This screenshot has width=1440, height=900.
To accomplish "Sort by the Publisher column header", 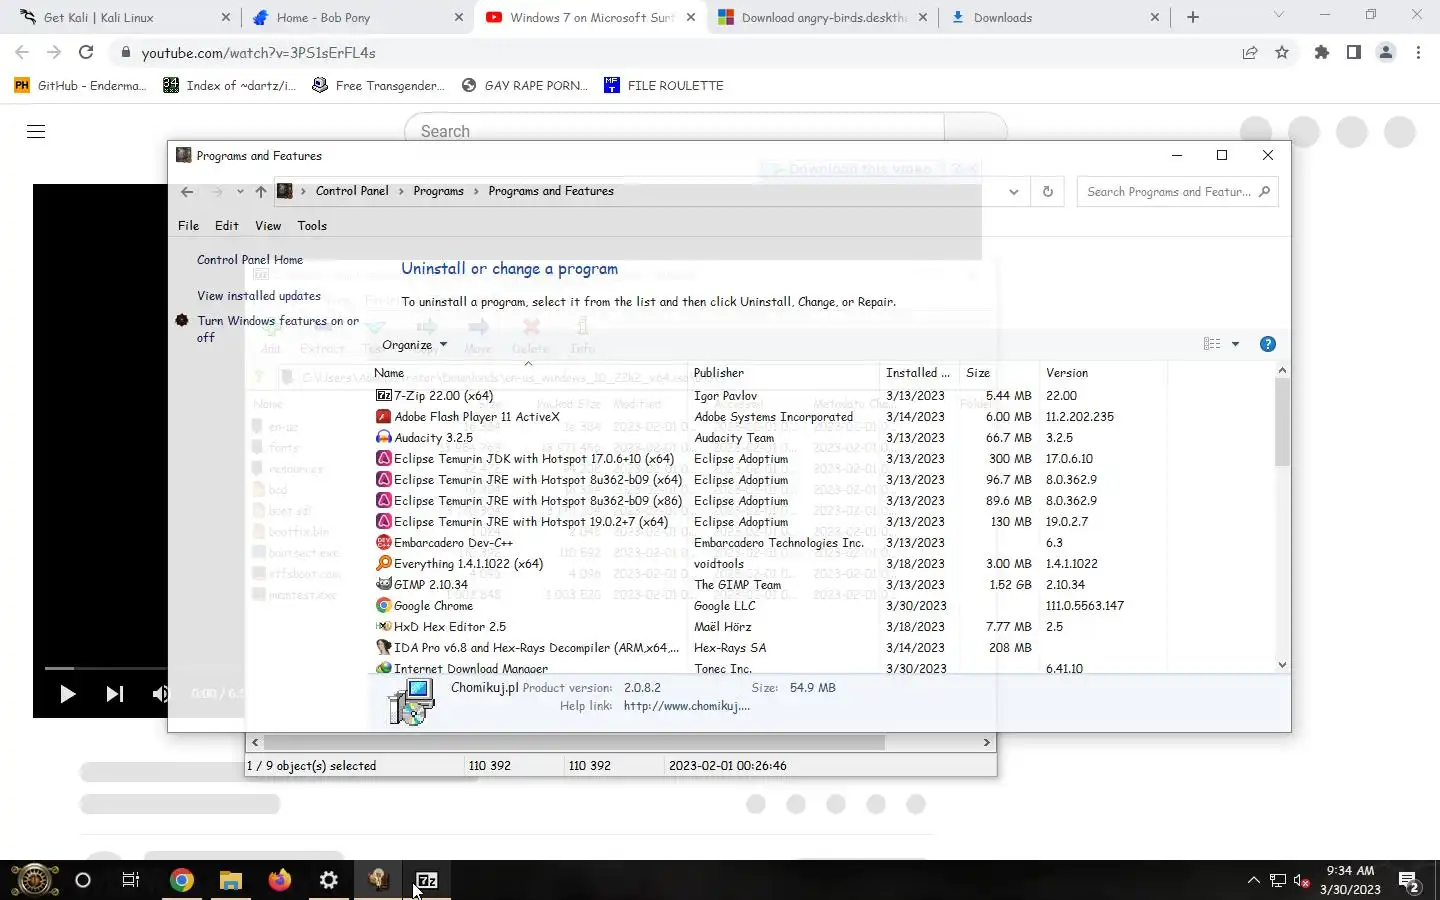I will point(785,373).
